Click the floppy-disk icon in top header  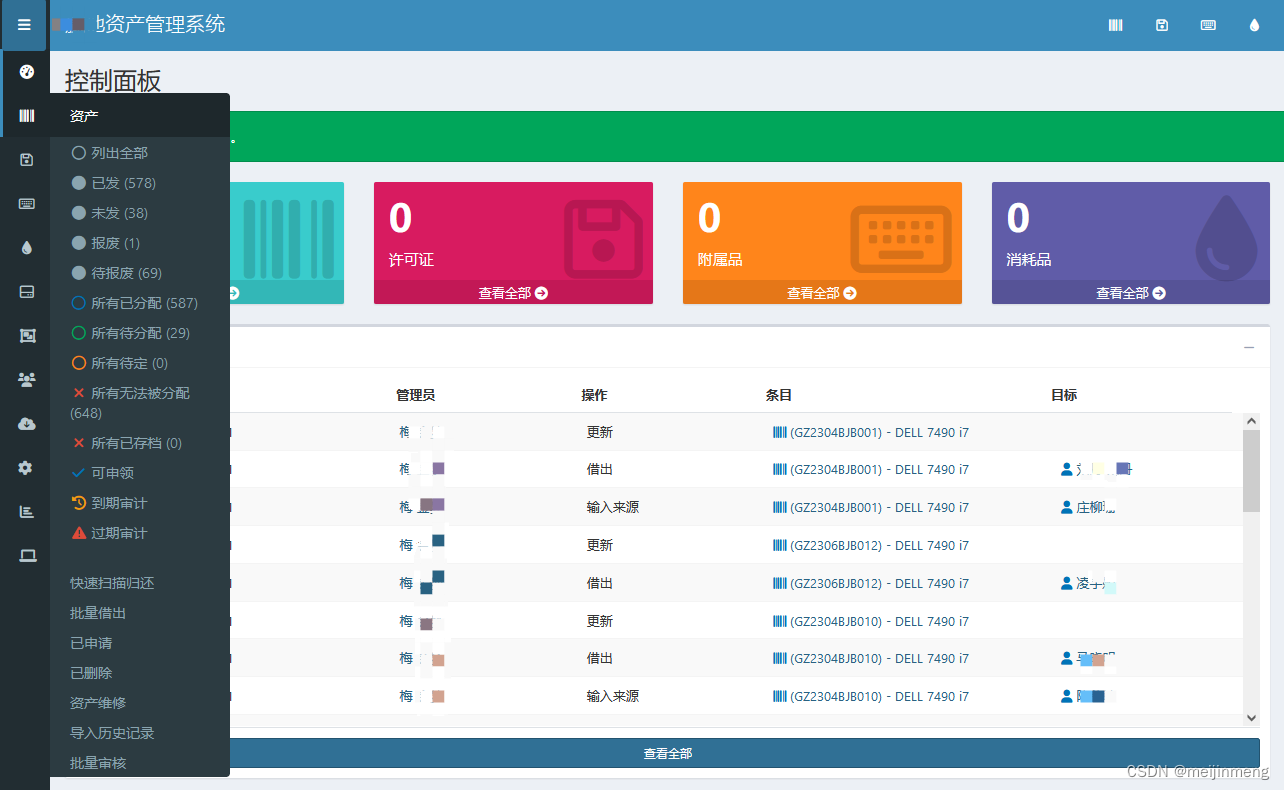1162,25
